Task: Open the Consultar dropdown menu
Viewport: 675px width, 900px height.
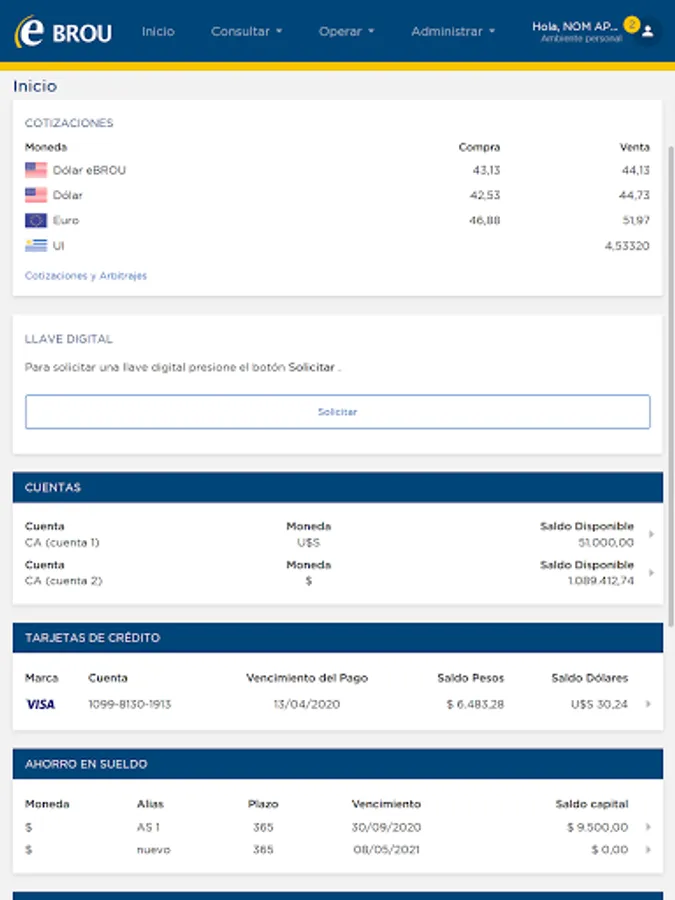Action: coord(246,31)
